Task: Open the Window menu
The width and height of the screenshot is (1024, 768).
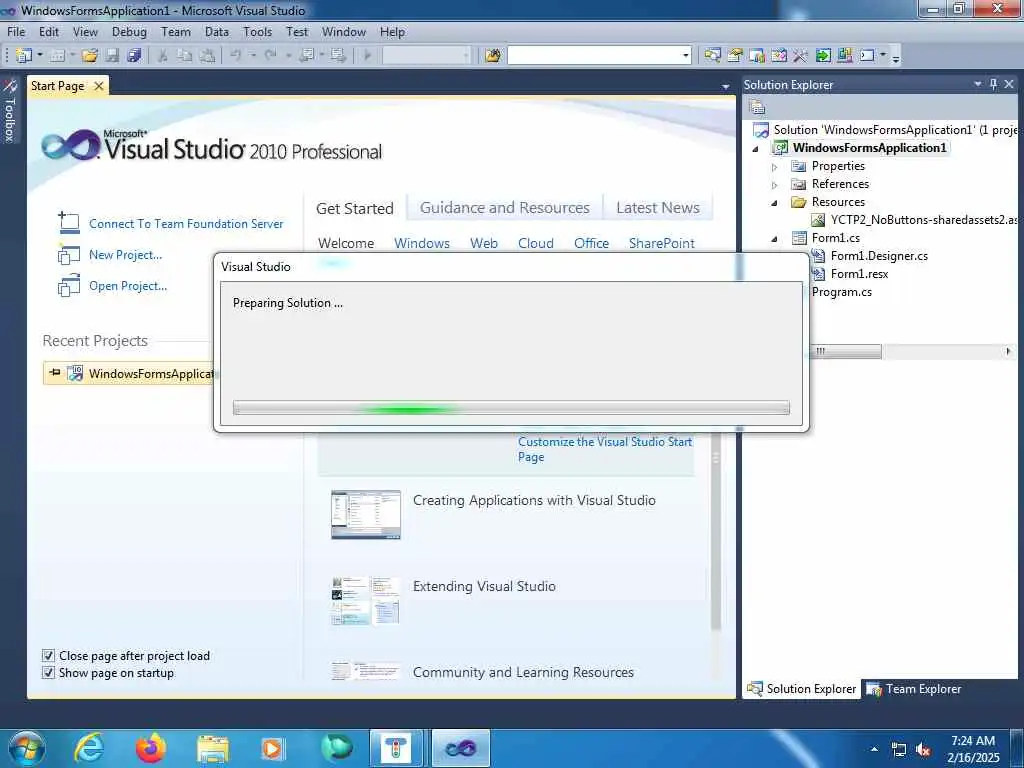Action: pos(344,31)
